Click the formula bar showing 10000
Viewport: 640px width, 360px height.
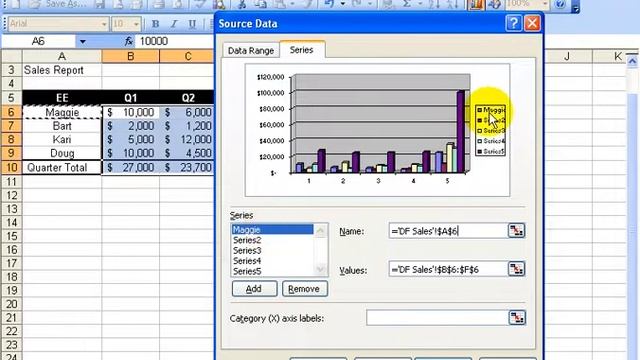(x=175, y=41)
